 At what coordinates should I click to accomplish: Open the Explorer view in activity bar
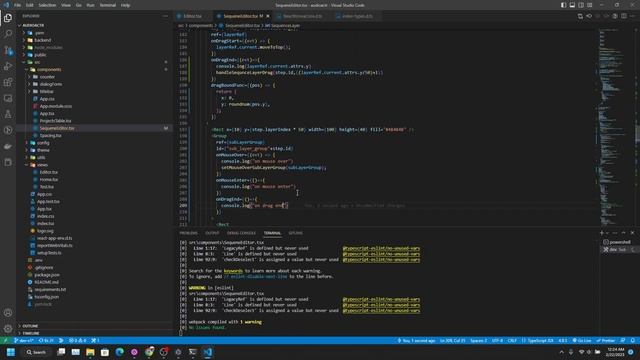8,18
